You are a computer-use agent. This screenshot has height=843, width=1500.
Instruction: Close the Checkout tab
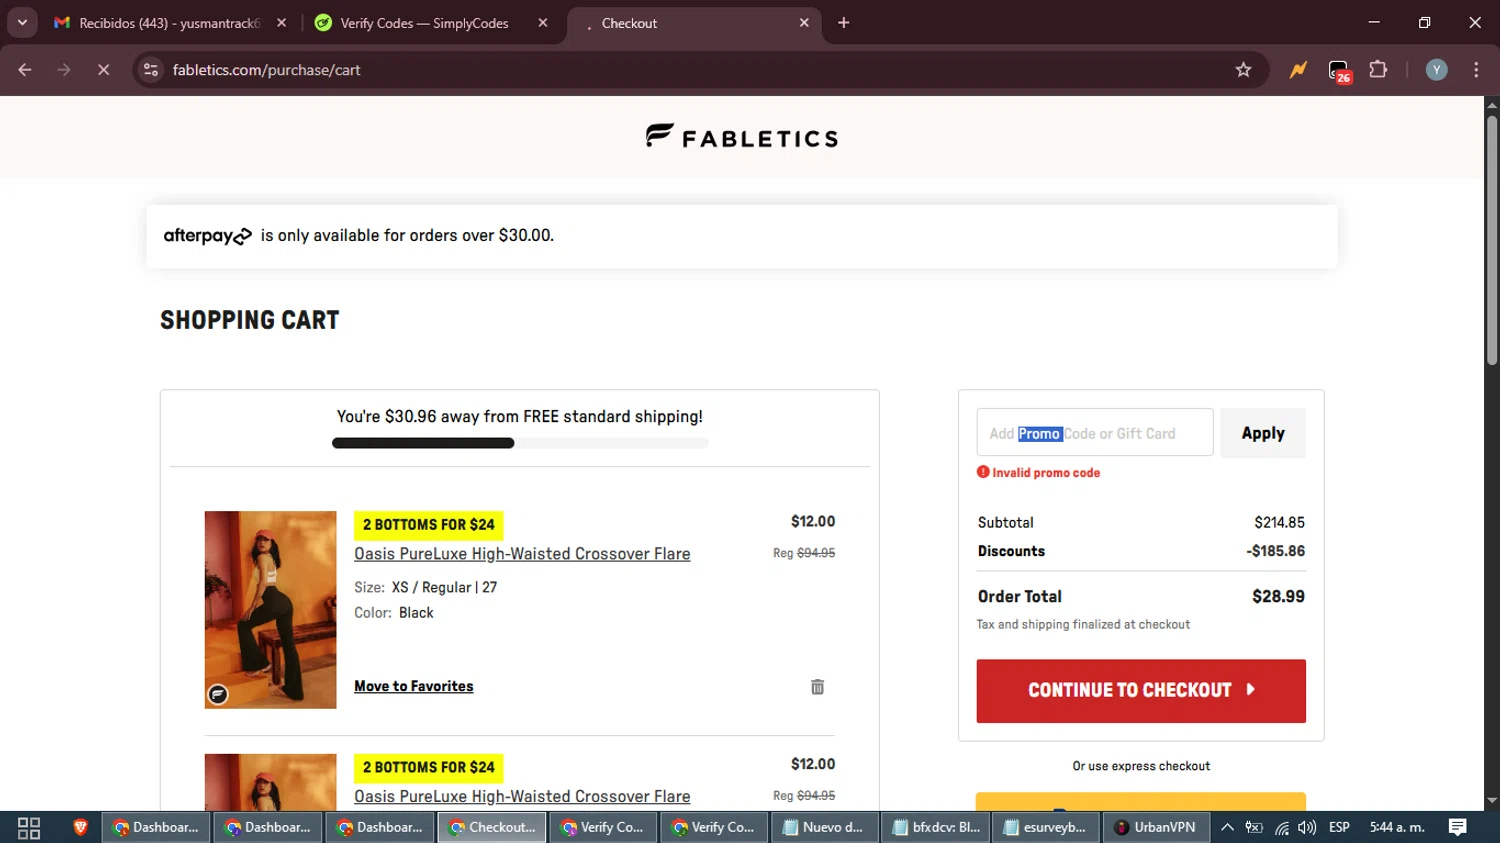click(804, 23)
